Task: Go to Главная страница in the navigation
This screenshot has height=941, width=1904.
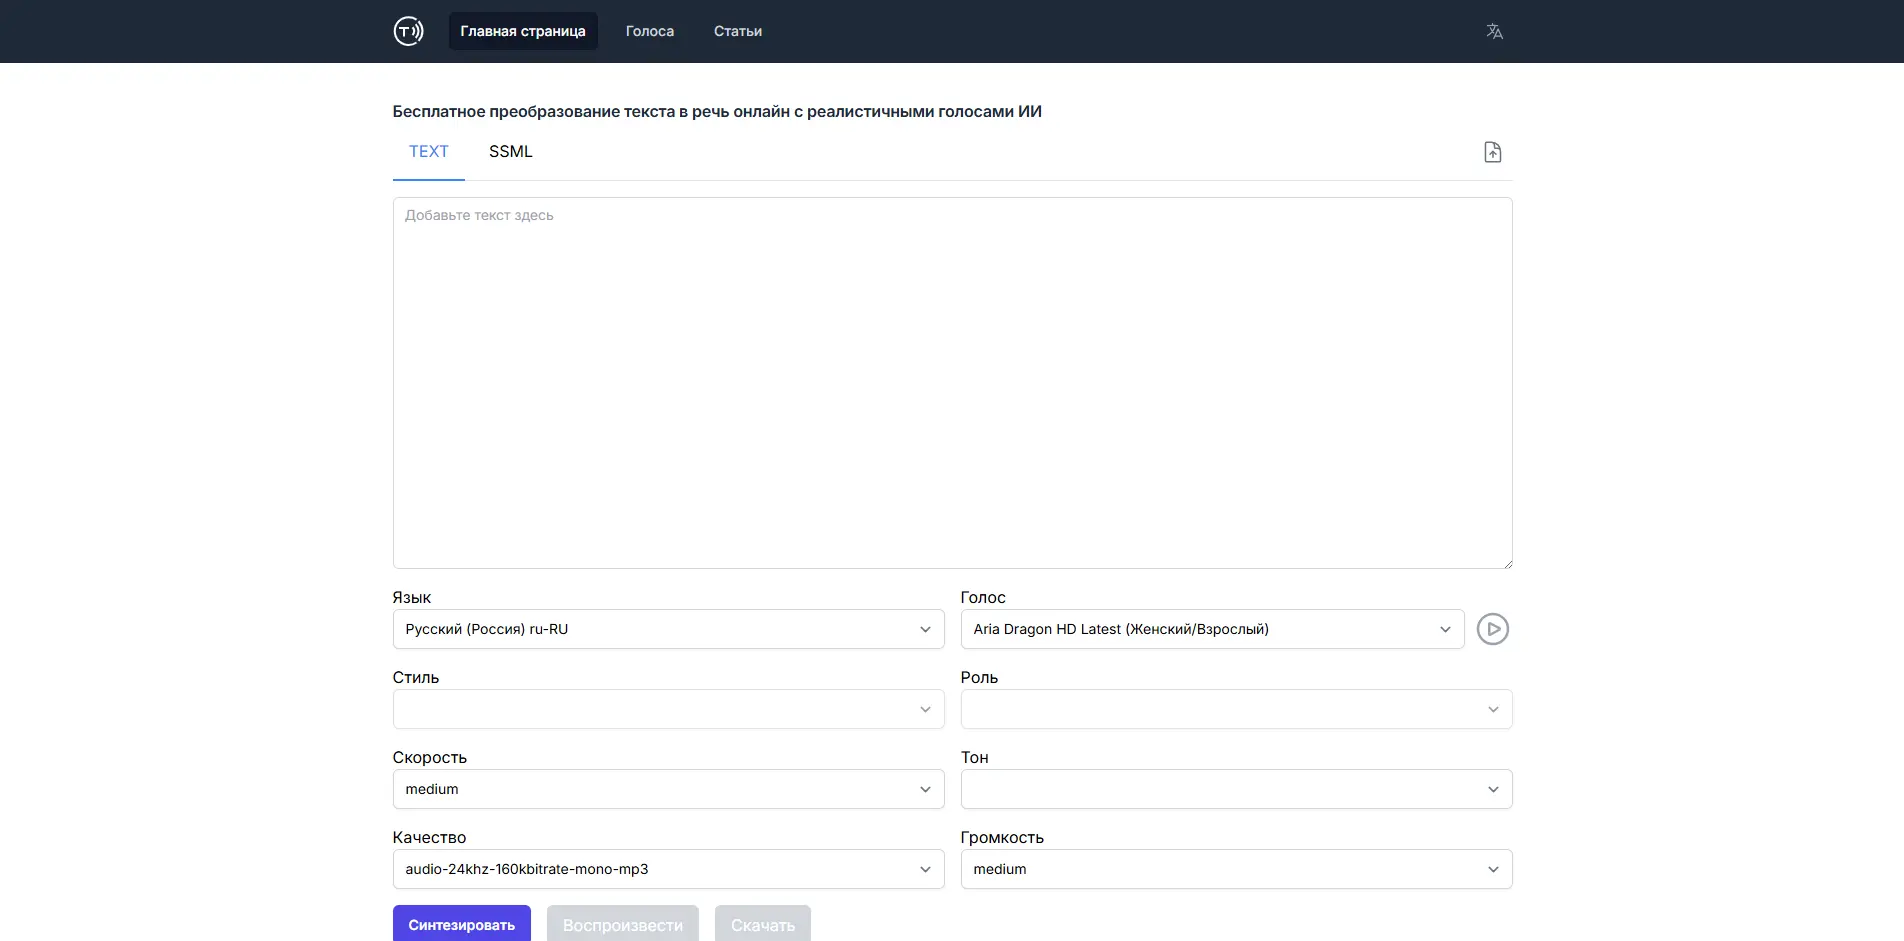Action: pyautogui.click(x=522, y=31)
